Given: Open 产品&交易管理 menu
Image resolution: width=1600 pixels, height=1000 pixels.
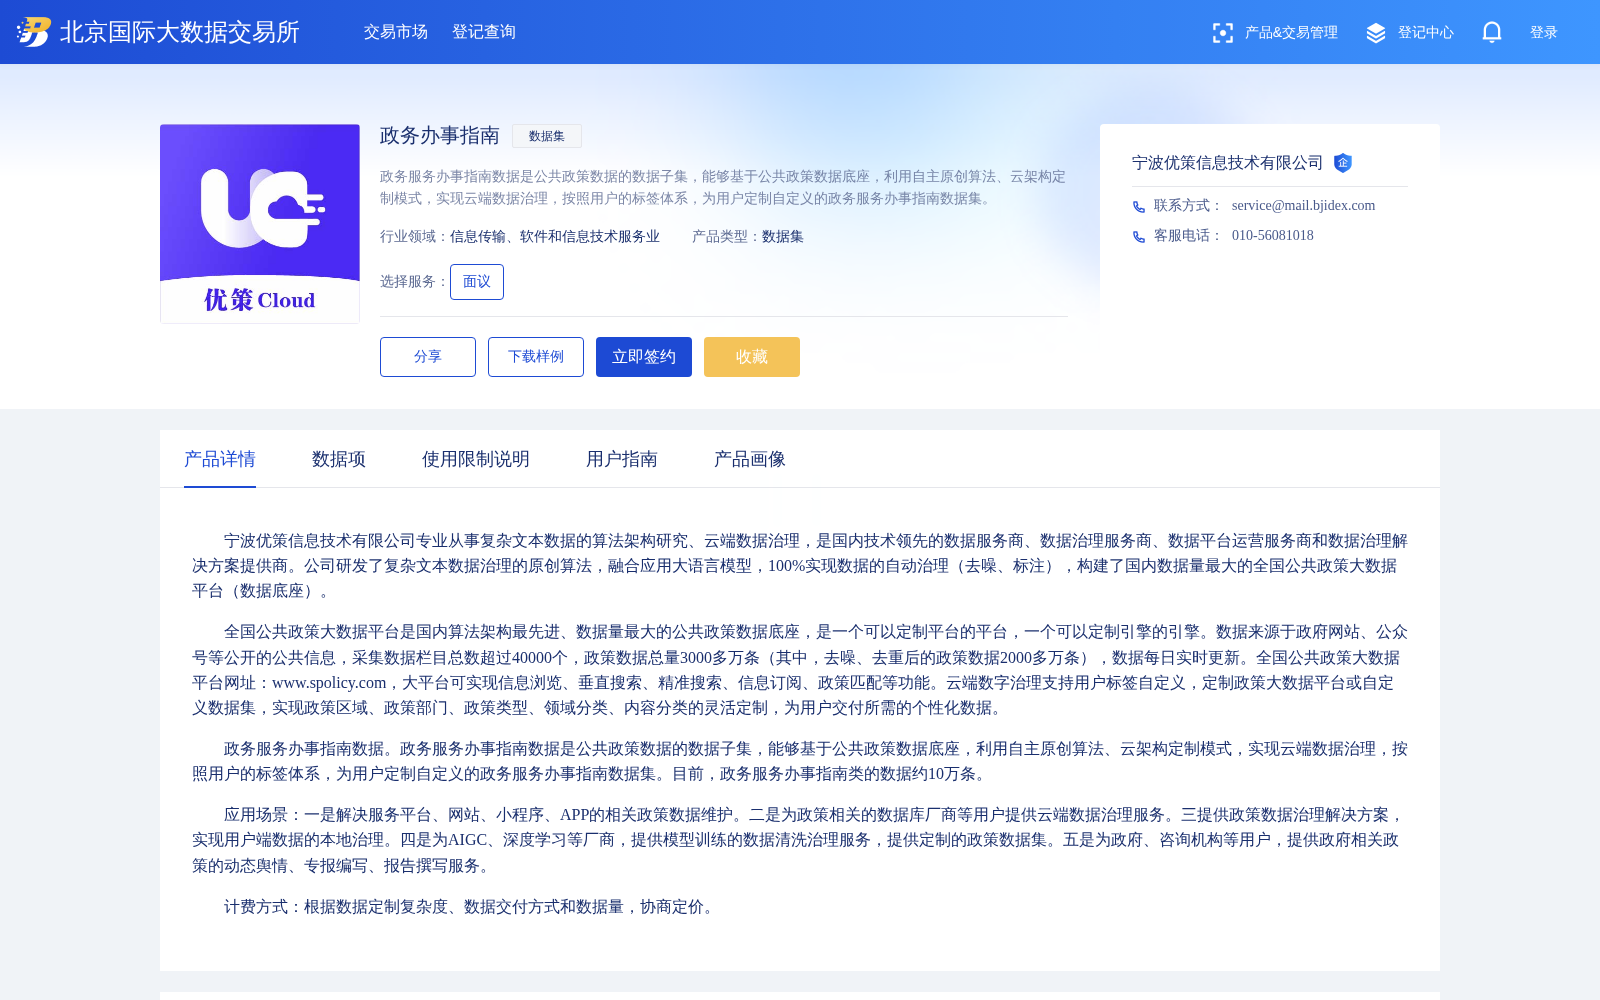Looking at the screenshot, I should (x=1291, y=33).
